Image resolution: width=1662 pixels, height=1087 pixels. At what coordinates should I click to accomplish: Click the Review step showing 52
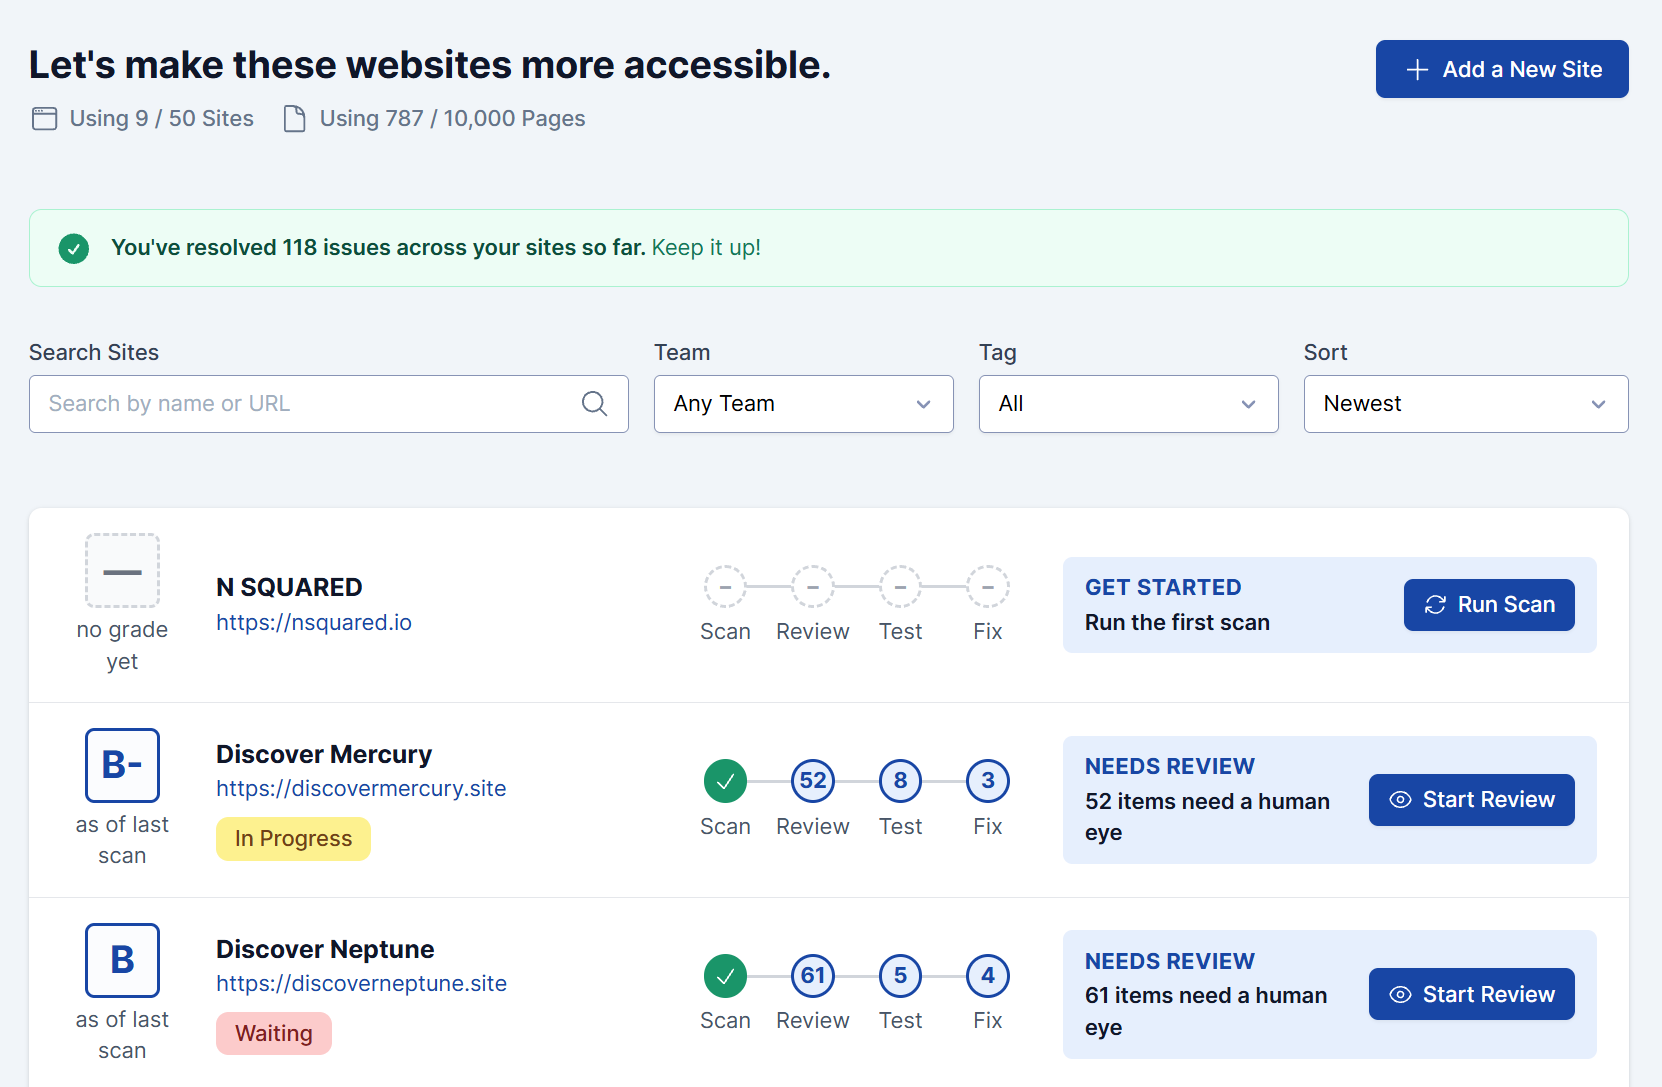click(813, 781)
